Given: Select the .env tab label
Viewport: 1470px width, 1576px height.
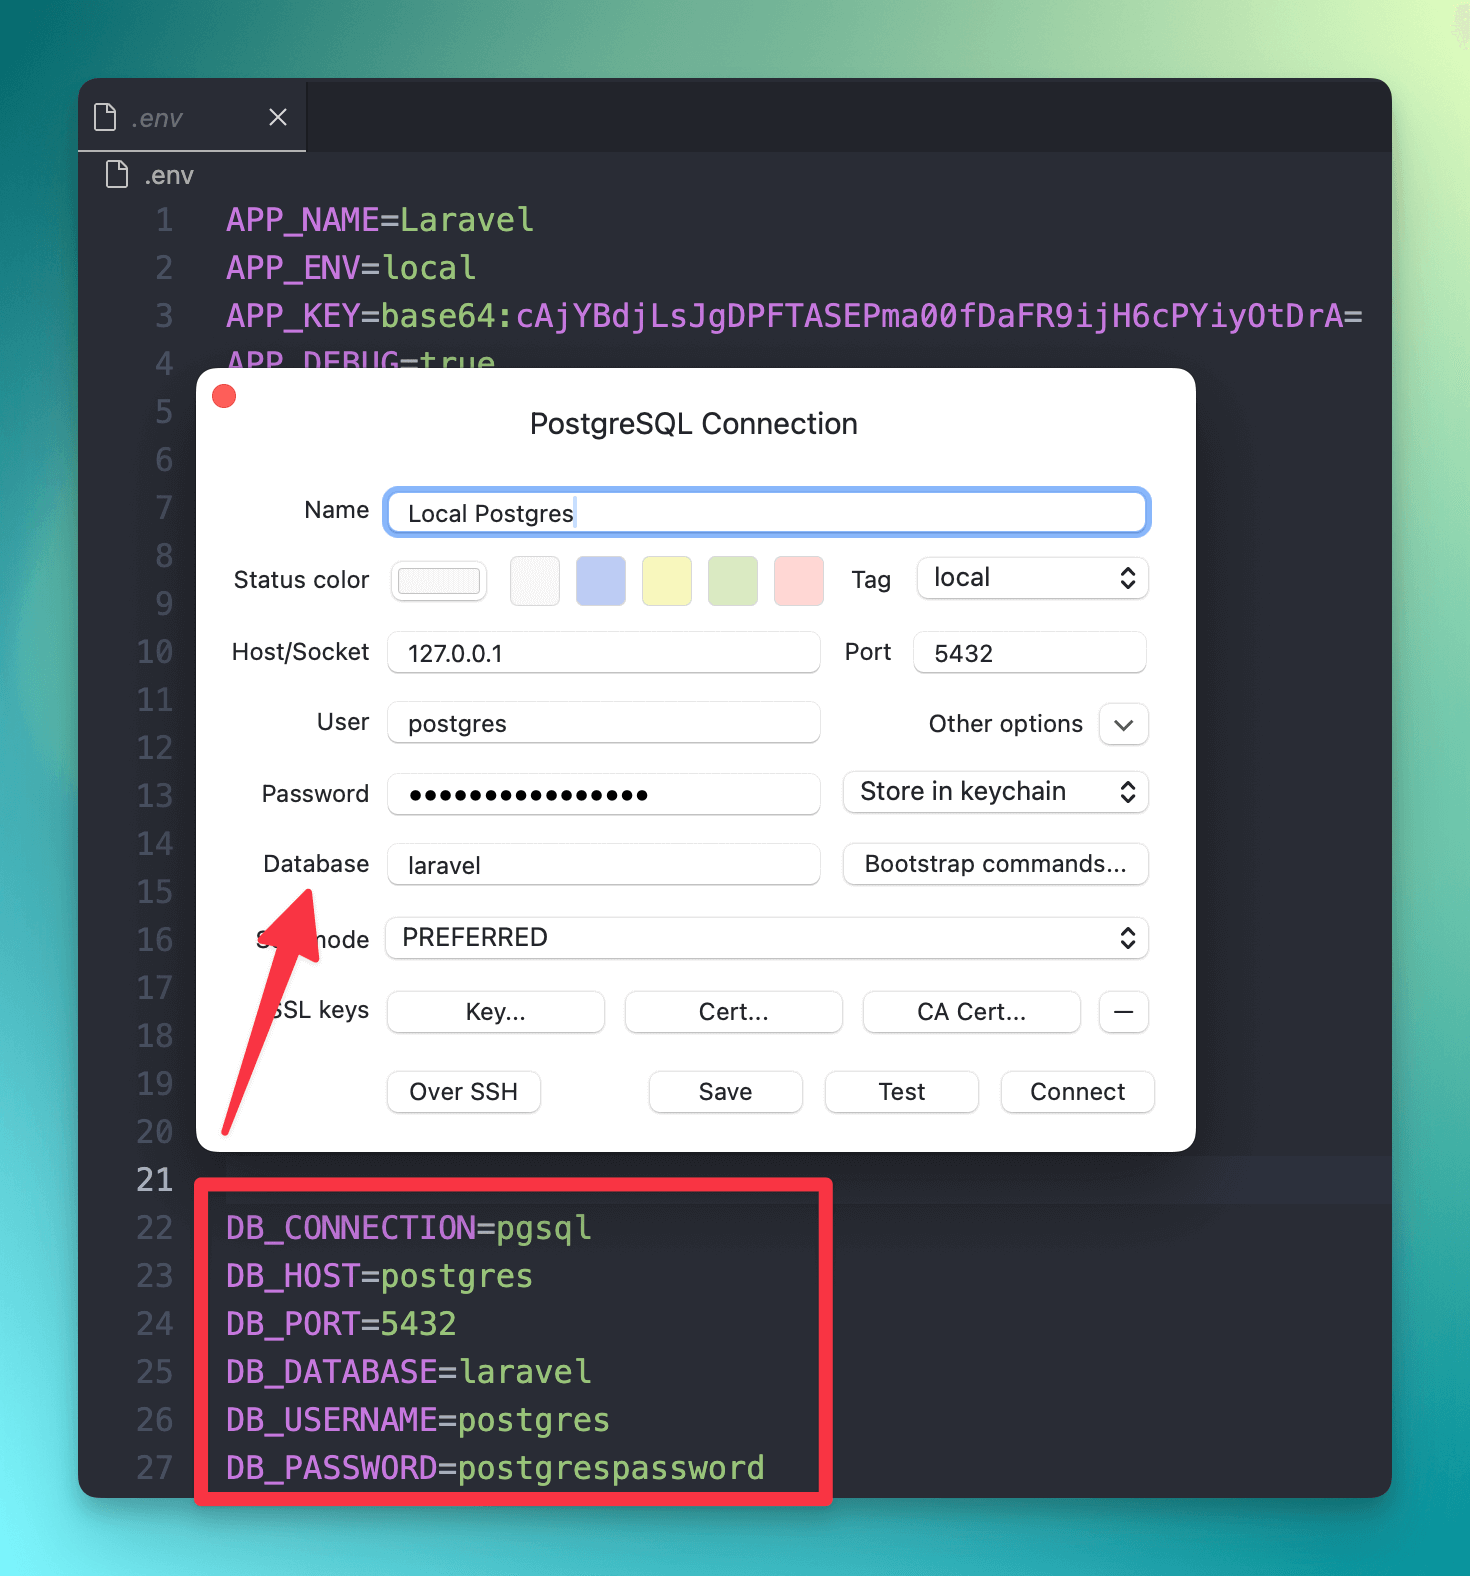Looking at the screenshot, I should [x=157, y=118].
